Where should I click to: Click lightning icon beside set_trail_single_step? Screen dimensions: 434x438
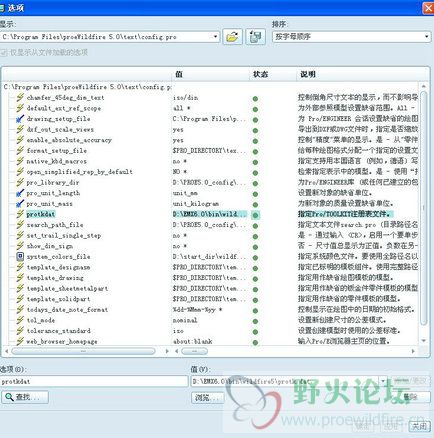click(20, 235)
